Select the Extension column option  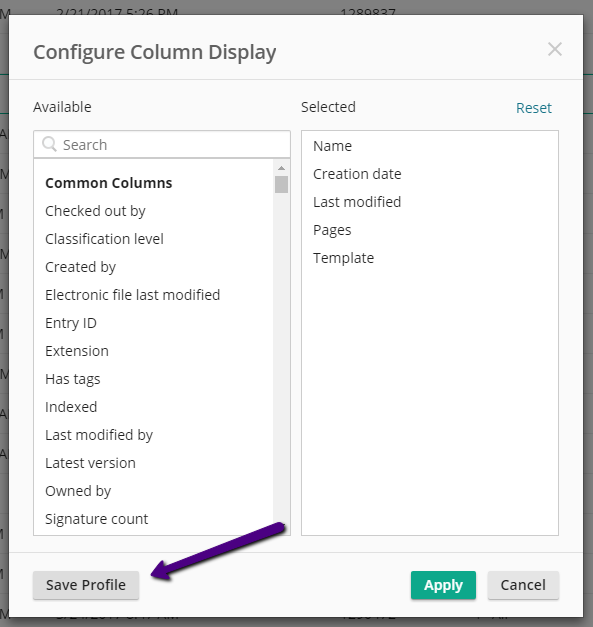pos(77,351)
